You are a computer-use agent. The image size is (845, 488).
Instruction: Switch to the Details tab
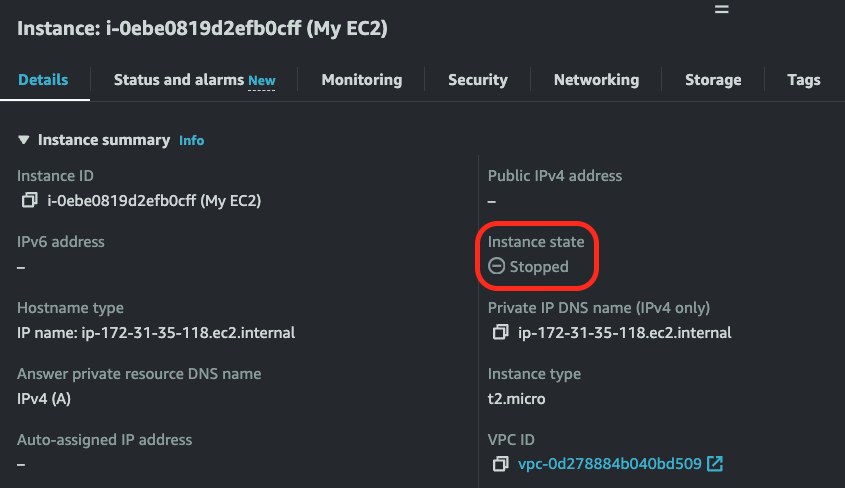tap(43, 80)
